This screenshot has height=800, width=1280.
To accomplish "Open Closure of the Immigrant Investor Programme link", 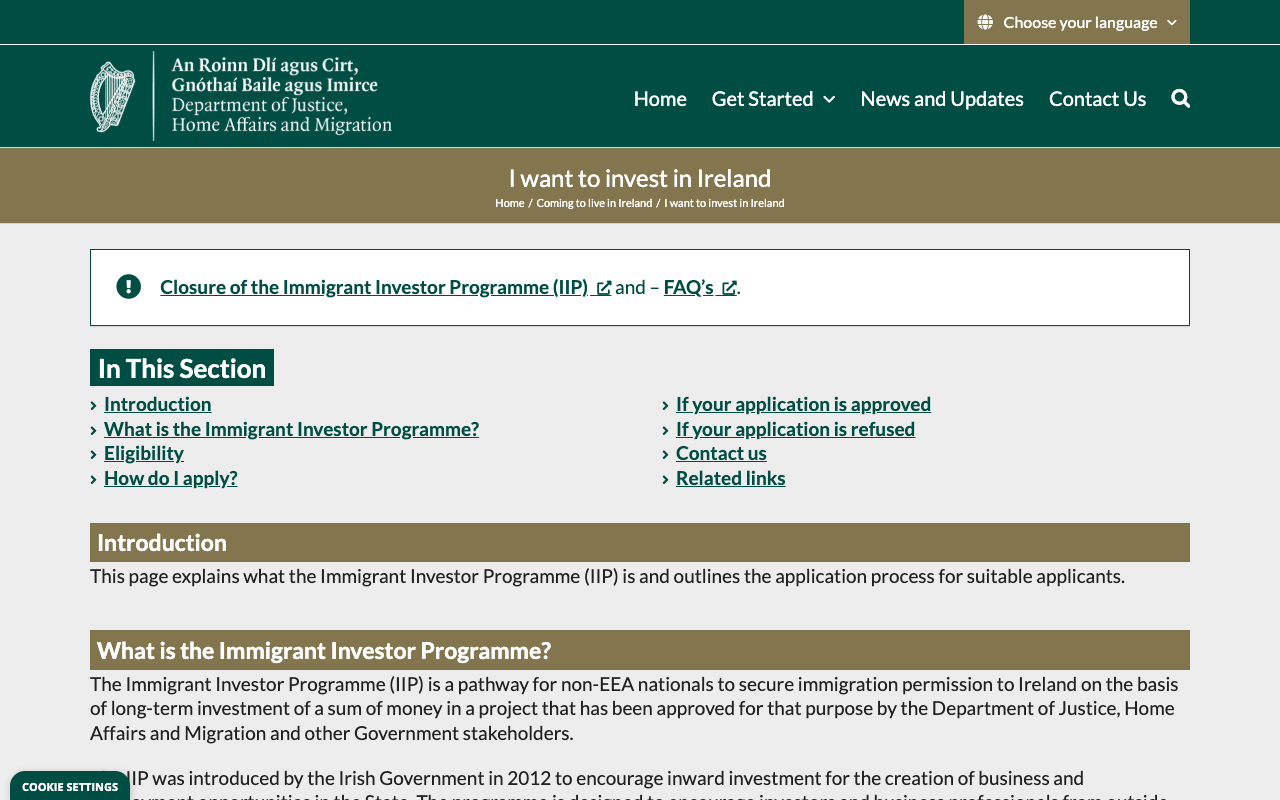I will pos(374,287).
